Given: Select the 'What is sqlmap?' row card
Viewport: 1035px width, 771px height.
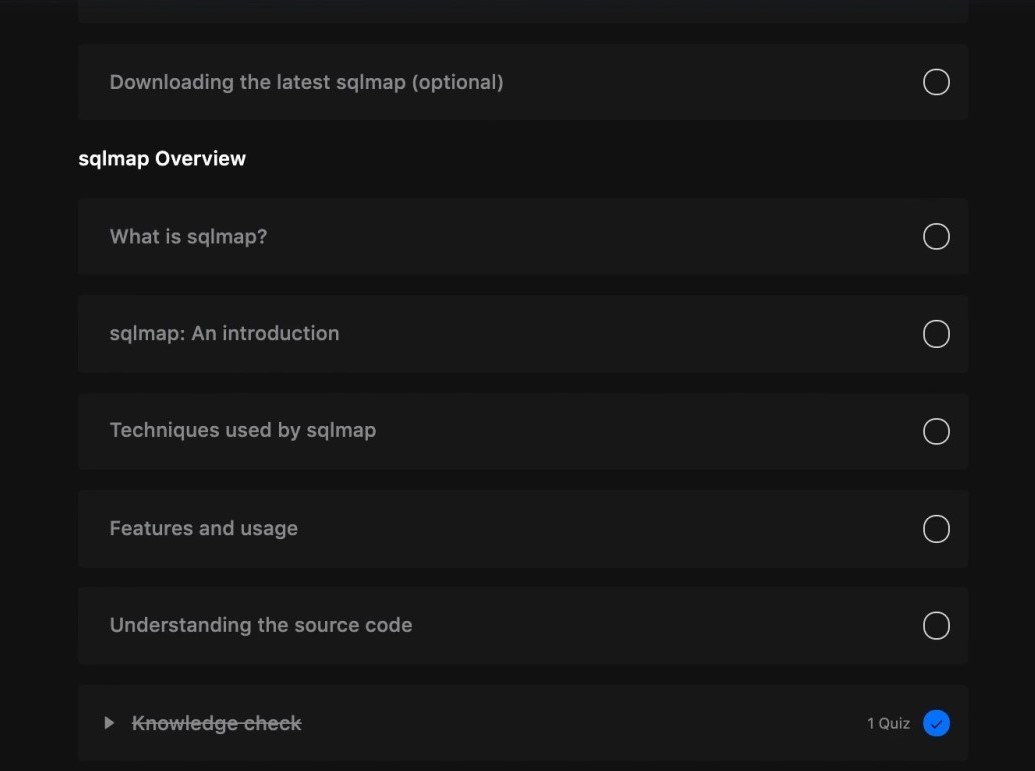Looking at the screenshot, I should (x=523, y=236).
